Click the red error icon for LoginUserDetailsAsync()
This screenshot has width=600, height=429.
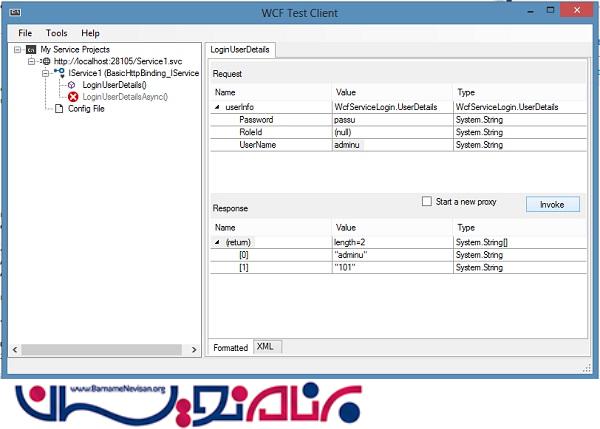(73, 97)
